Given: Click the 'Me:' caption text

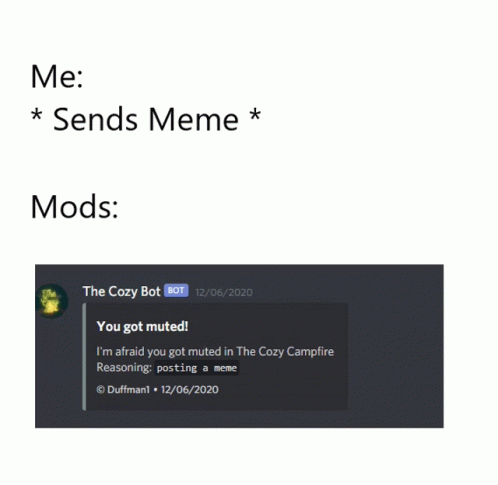Looking at the screenshot, I should coord(57,77).
